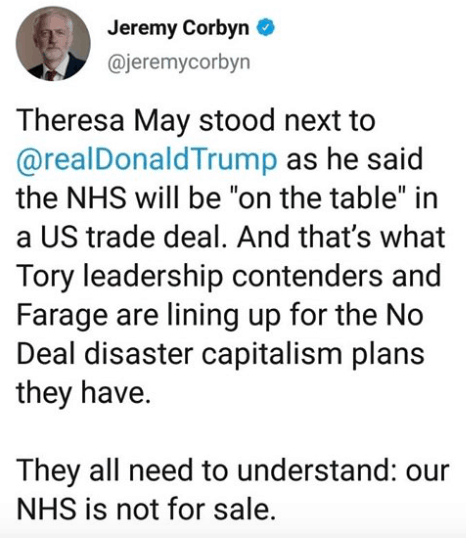Click the word "sale." ending the tweet

(x=245, y=510)
